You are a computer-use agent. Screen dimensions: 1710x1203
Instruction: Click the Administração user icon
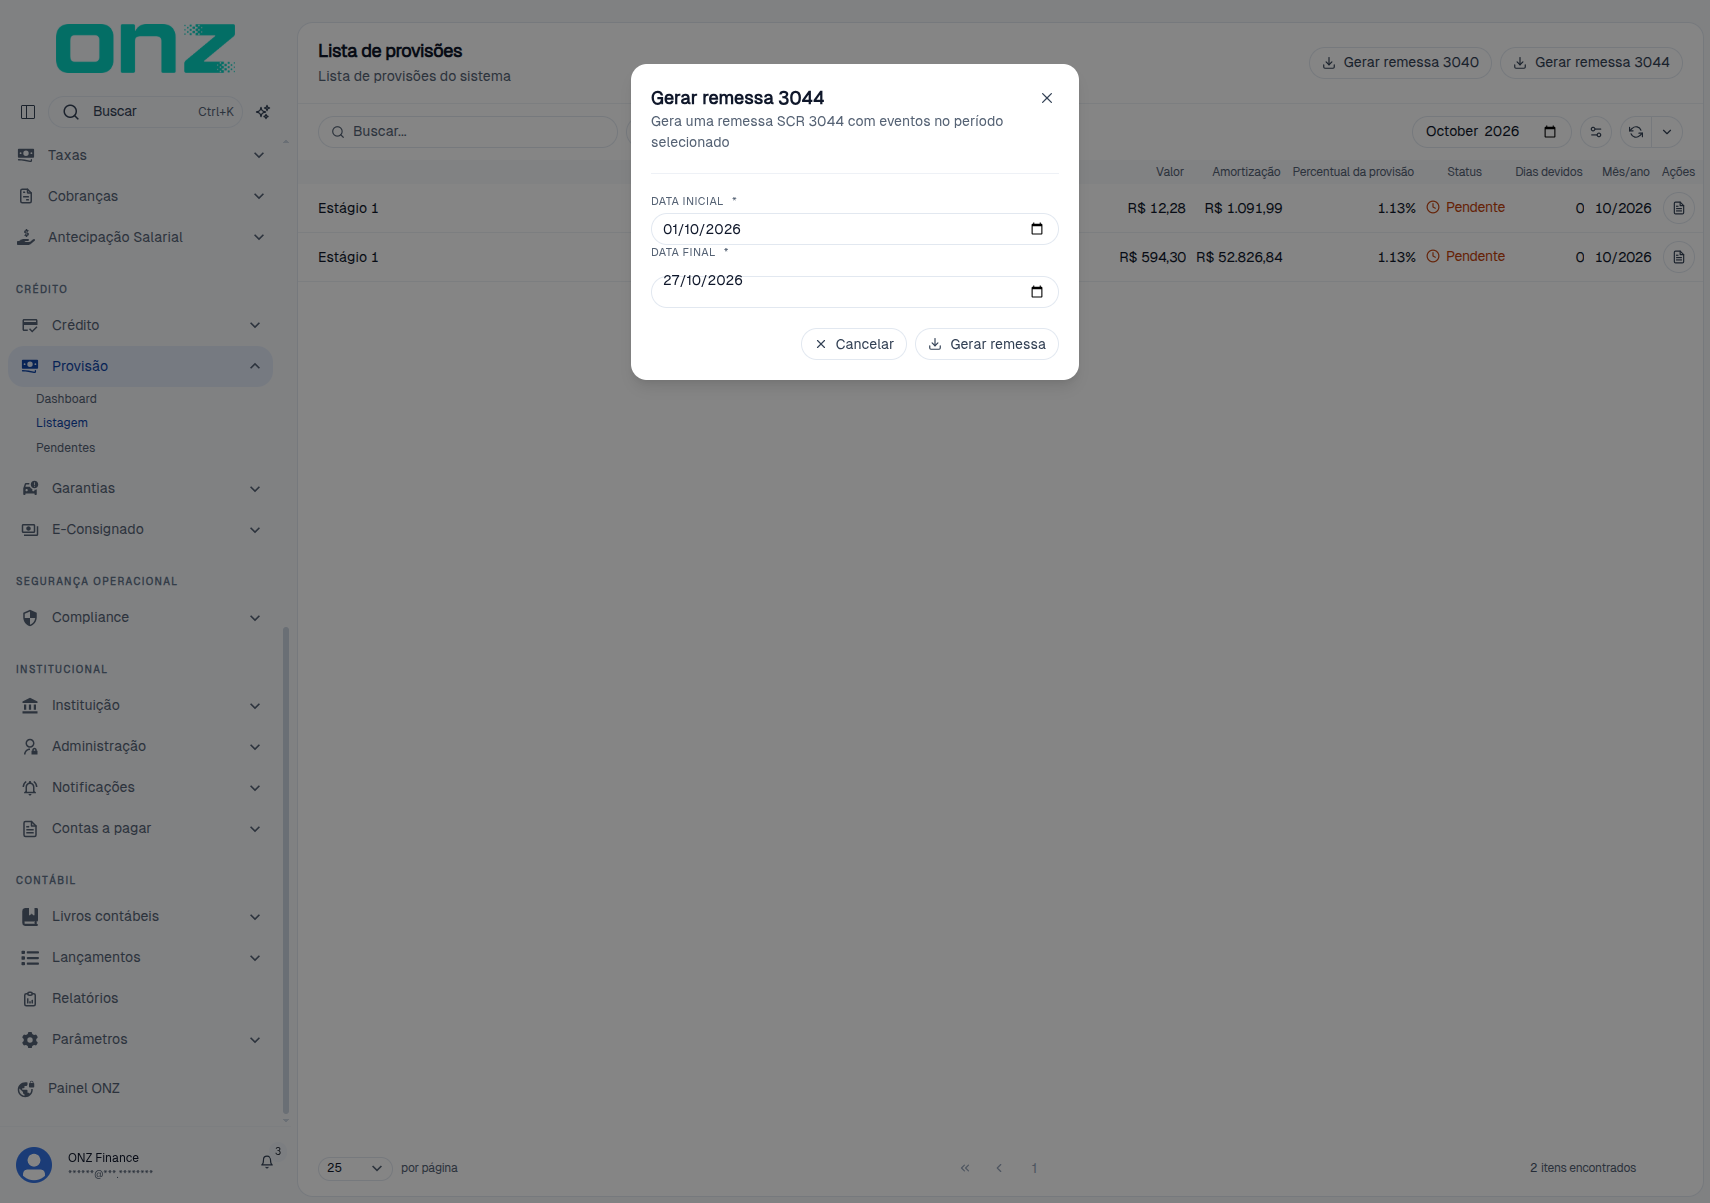(30, 746)
